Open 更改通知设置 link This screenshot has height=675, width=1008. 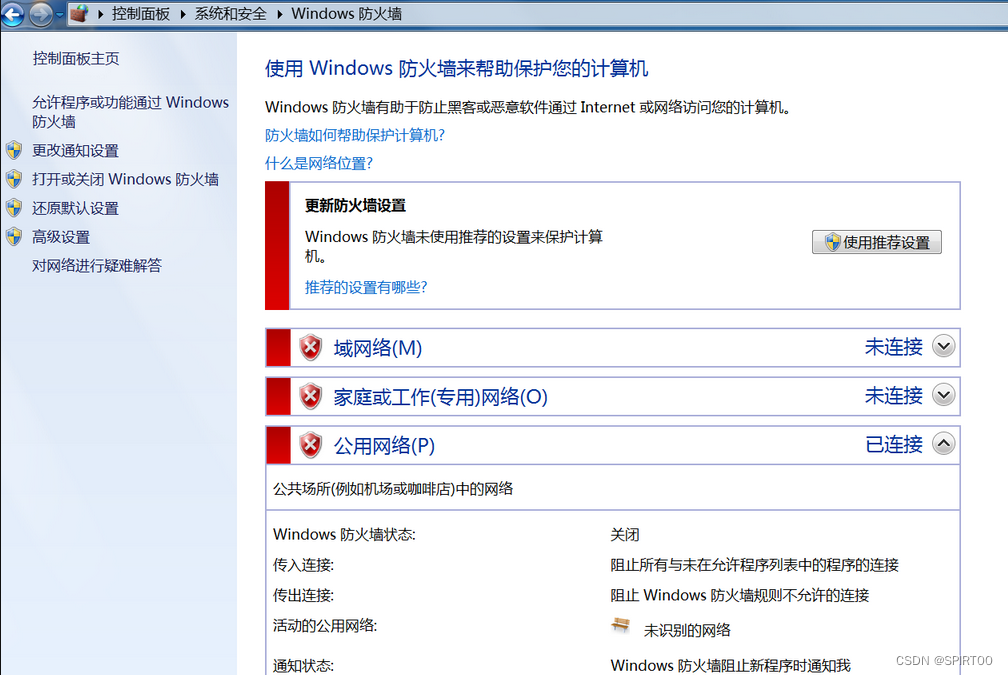(x=76, y=150)
